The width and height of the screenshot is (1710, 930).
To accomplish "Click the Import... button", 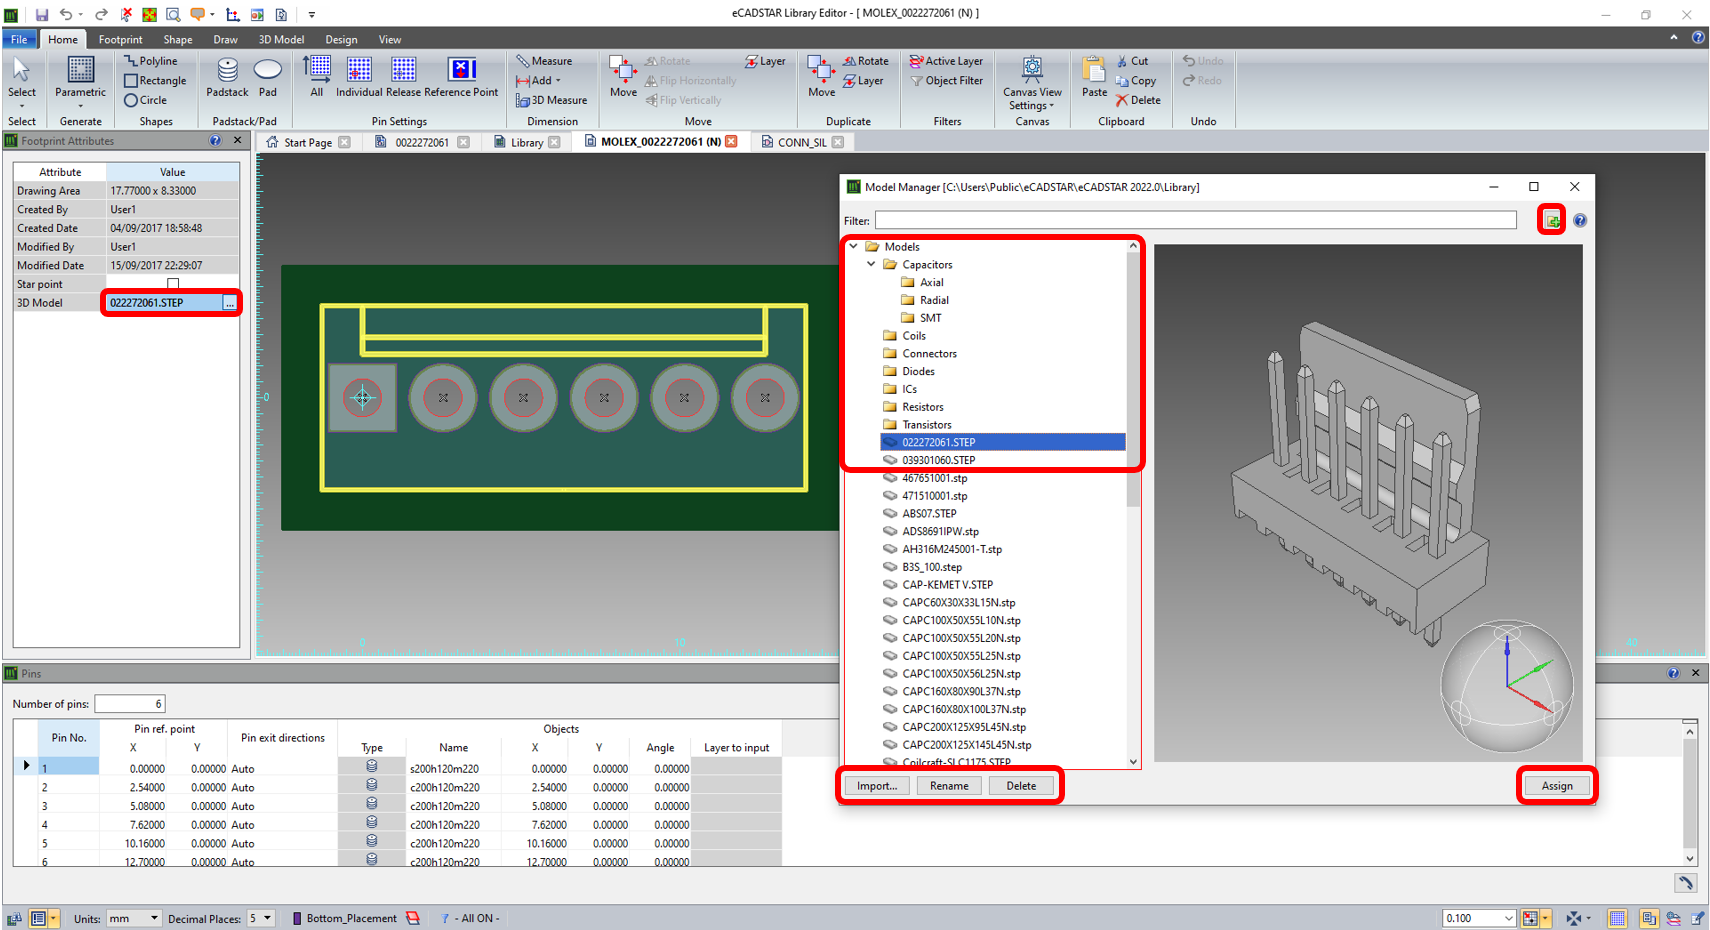I will pos(877,786).
